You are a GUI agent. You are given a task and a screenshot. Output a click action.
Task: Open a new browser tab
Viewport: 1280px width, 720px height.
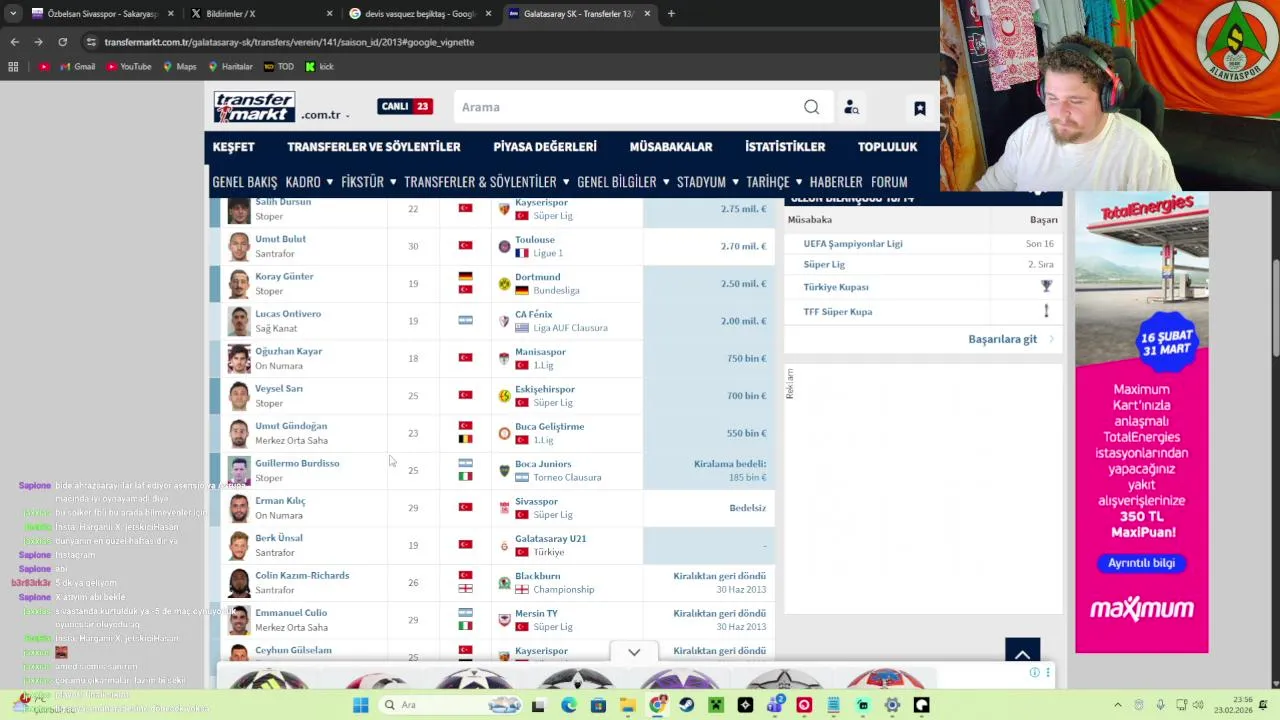pos(671,14)
